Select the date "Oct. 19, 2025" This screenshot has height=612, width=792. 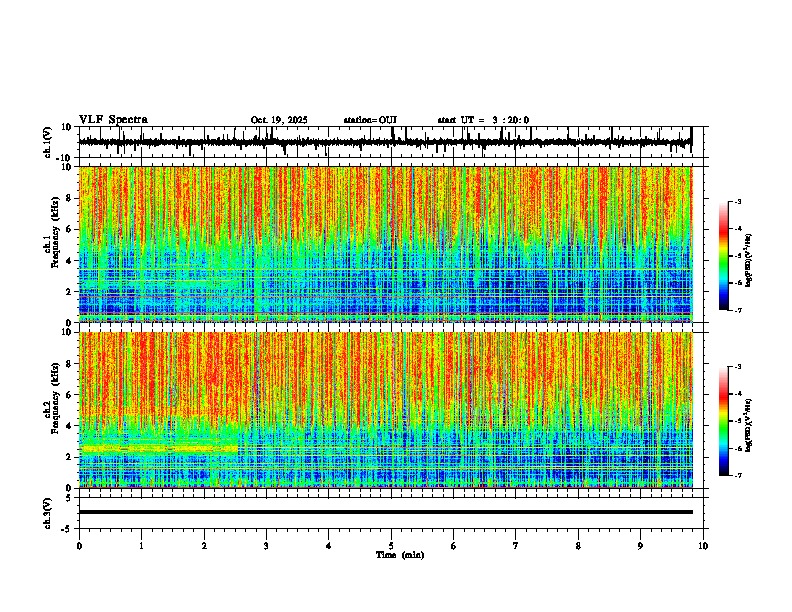pyautogui.click(x=279, y=120)
